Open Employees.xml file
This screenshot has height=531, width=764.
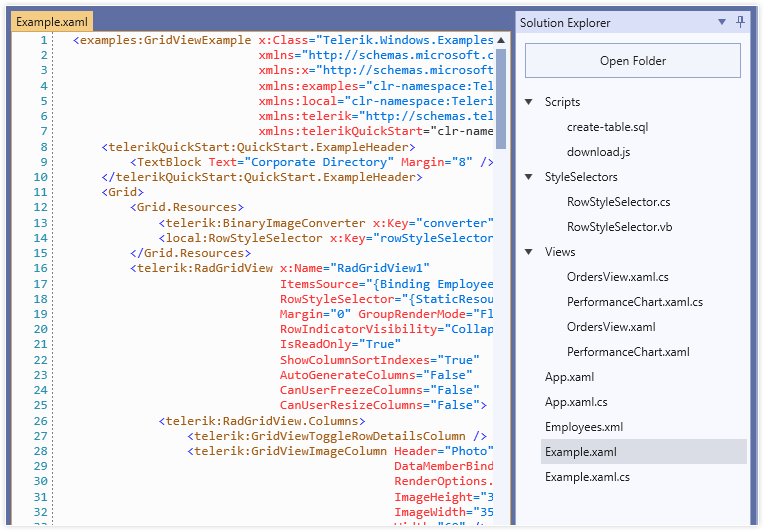584,427
